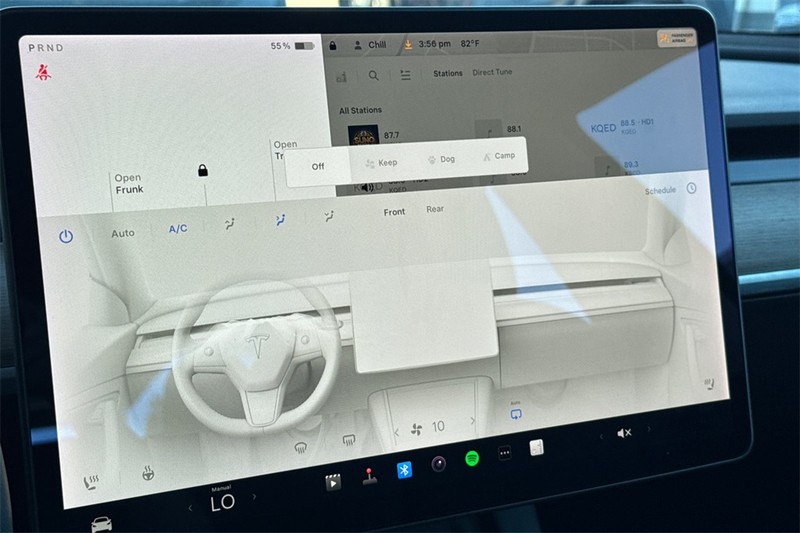Toggle the blue Auto recirculation icon
The image size is (800, 533).
tap(516, 412)
